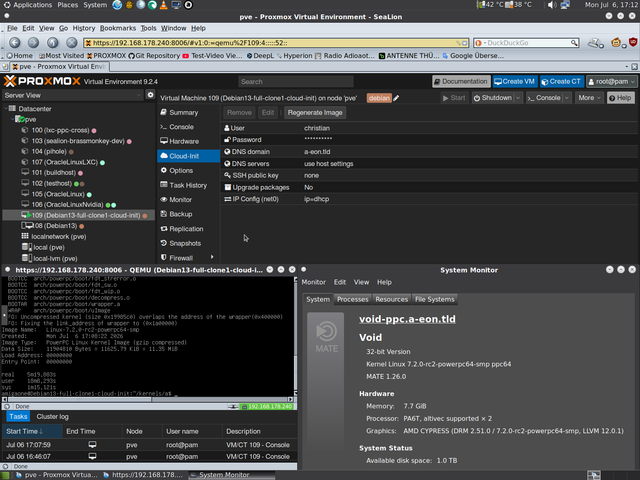Click the browser Reload page button
640x480 pixels.
52,42
